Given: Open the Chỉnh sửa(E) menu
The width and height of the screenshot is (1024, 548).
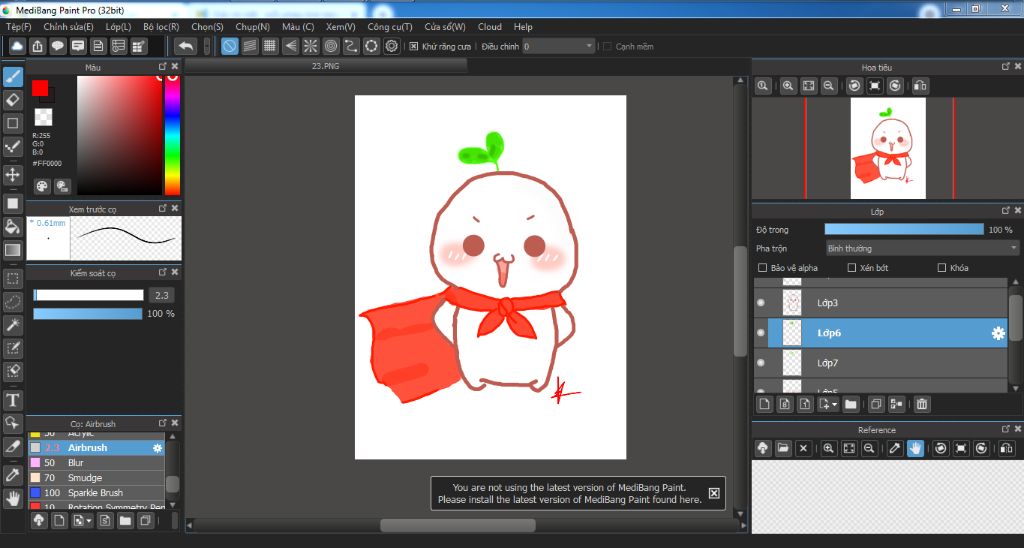Looking at the screenshot, I should pos(68,27).
